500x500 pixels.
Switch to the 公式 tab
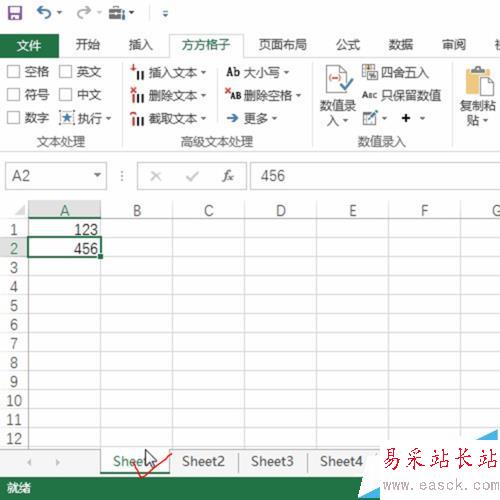tap(348, 45)
